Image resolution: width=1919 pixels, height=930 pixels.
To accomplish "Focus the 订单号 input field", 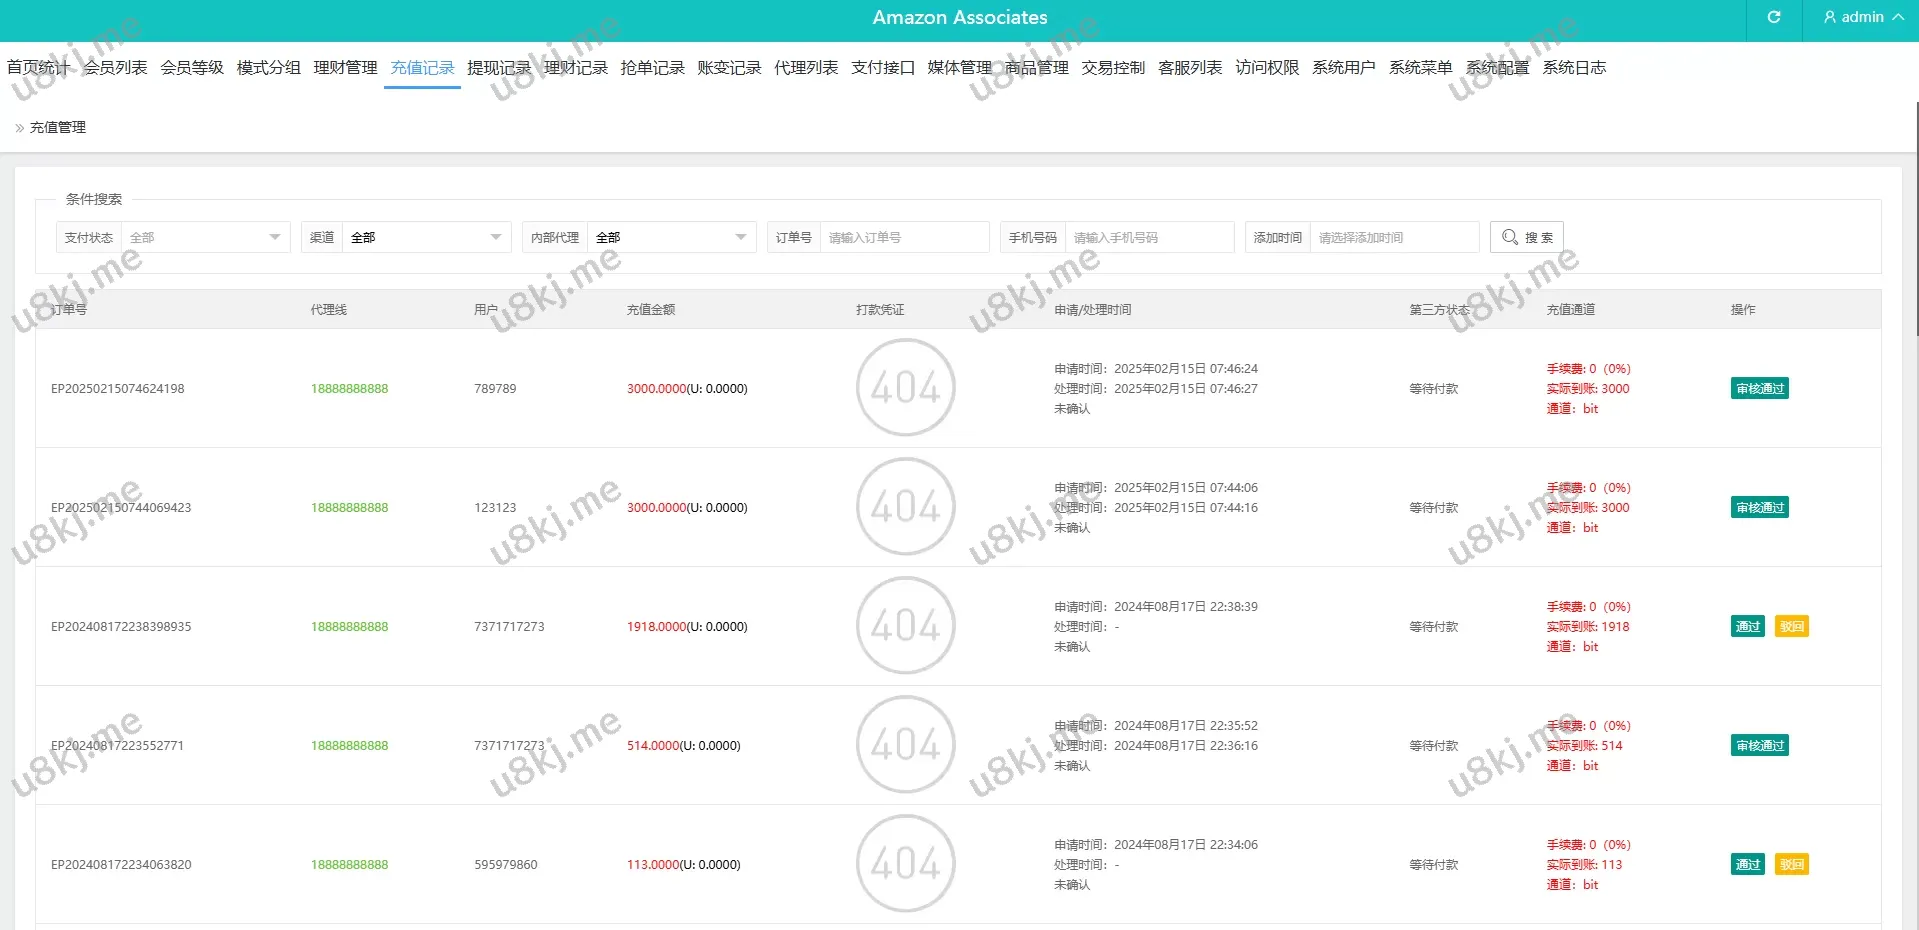I will point(903,237).
